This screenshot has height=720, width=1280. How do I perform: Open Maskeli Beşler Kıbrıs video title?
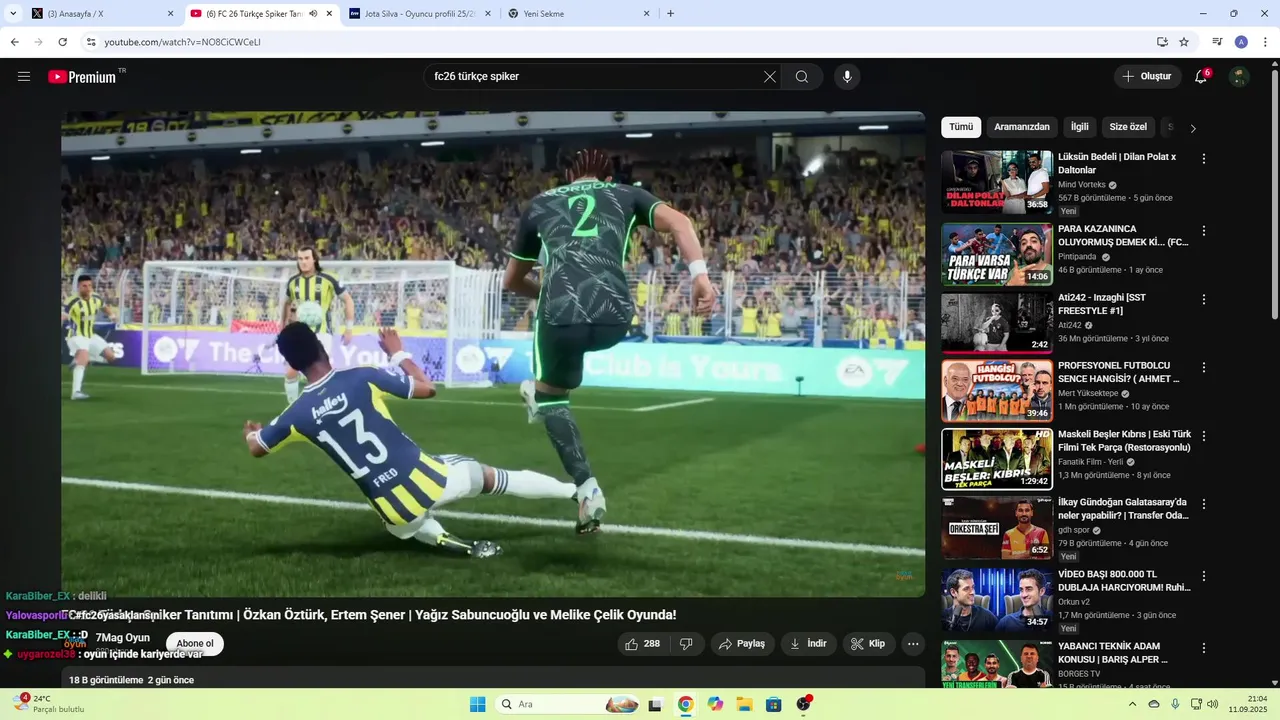[x=1125, y=441]
